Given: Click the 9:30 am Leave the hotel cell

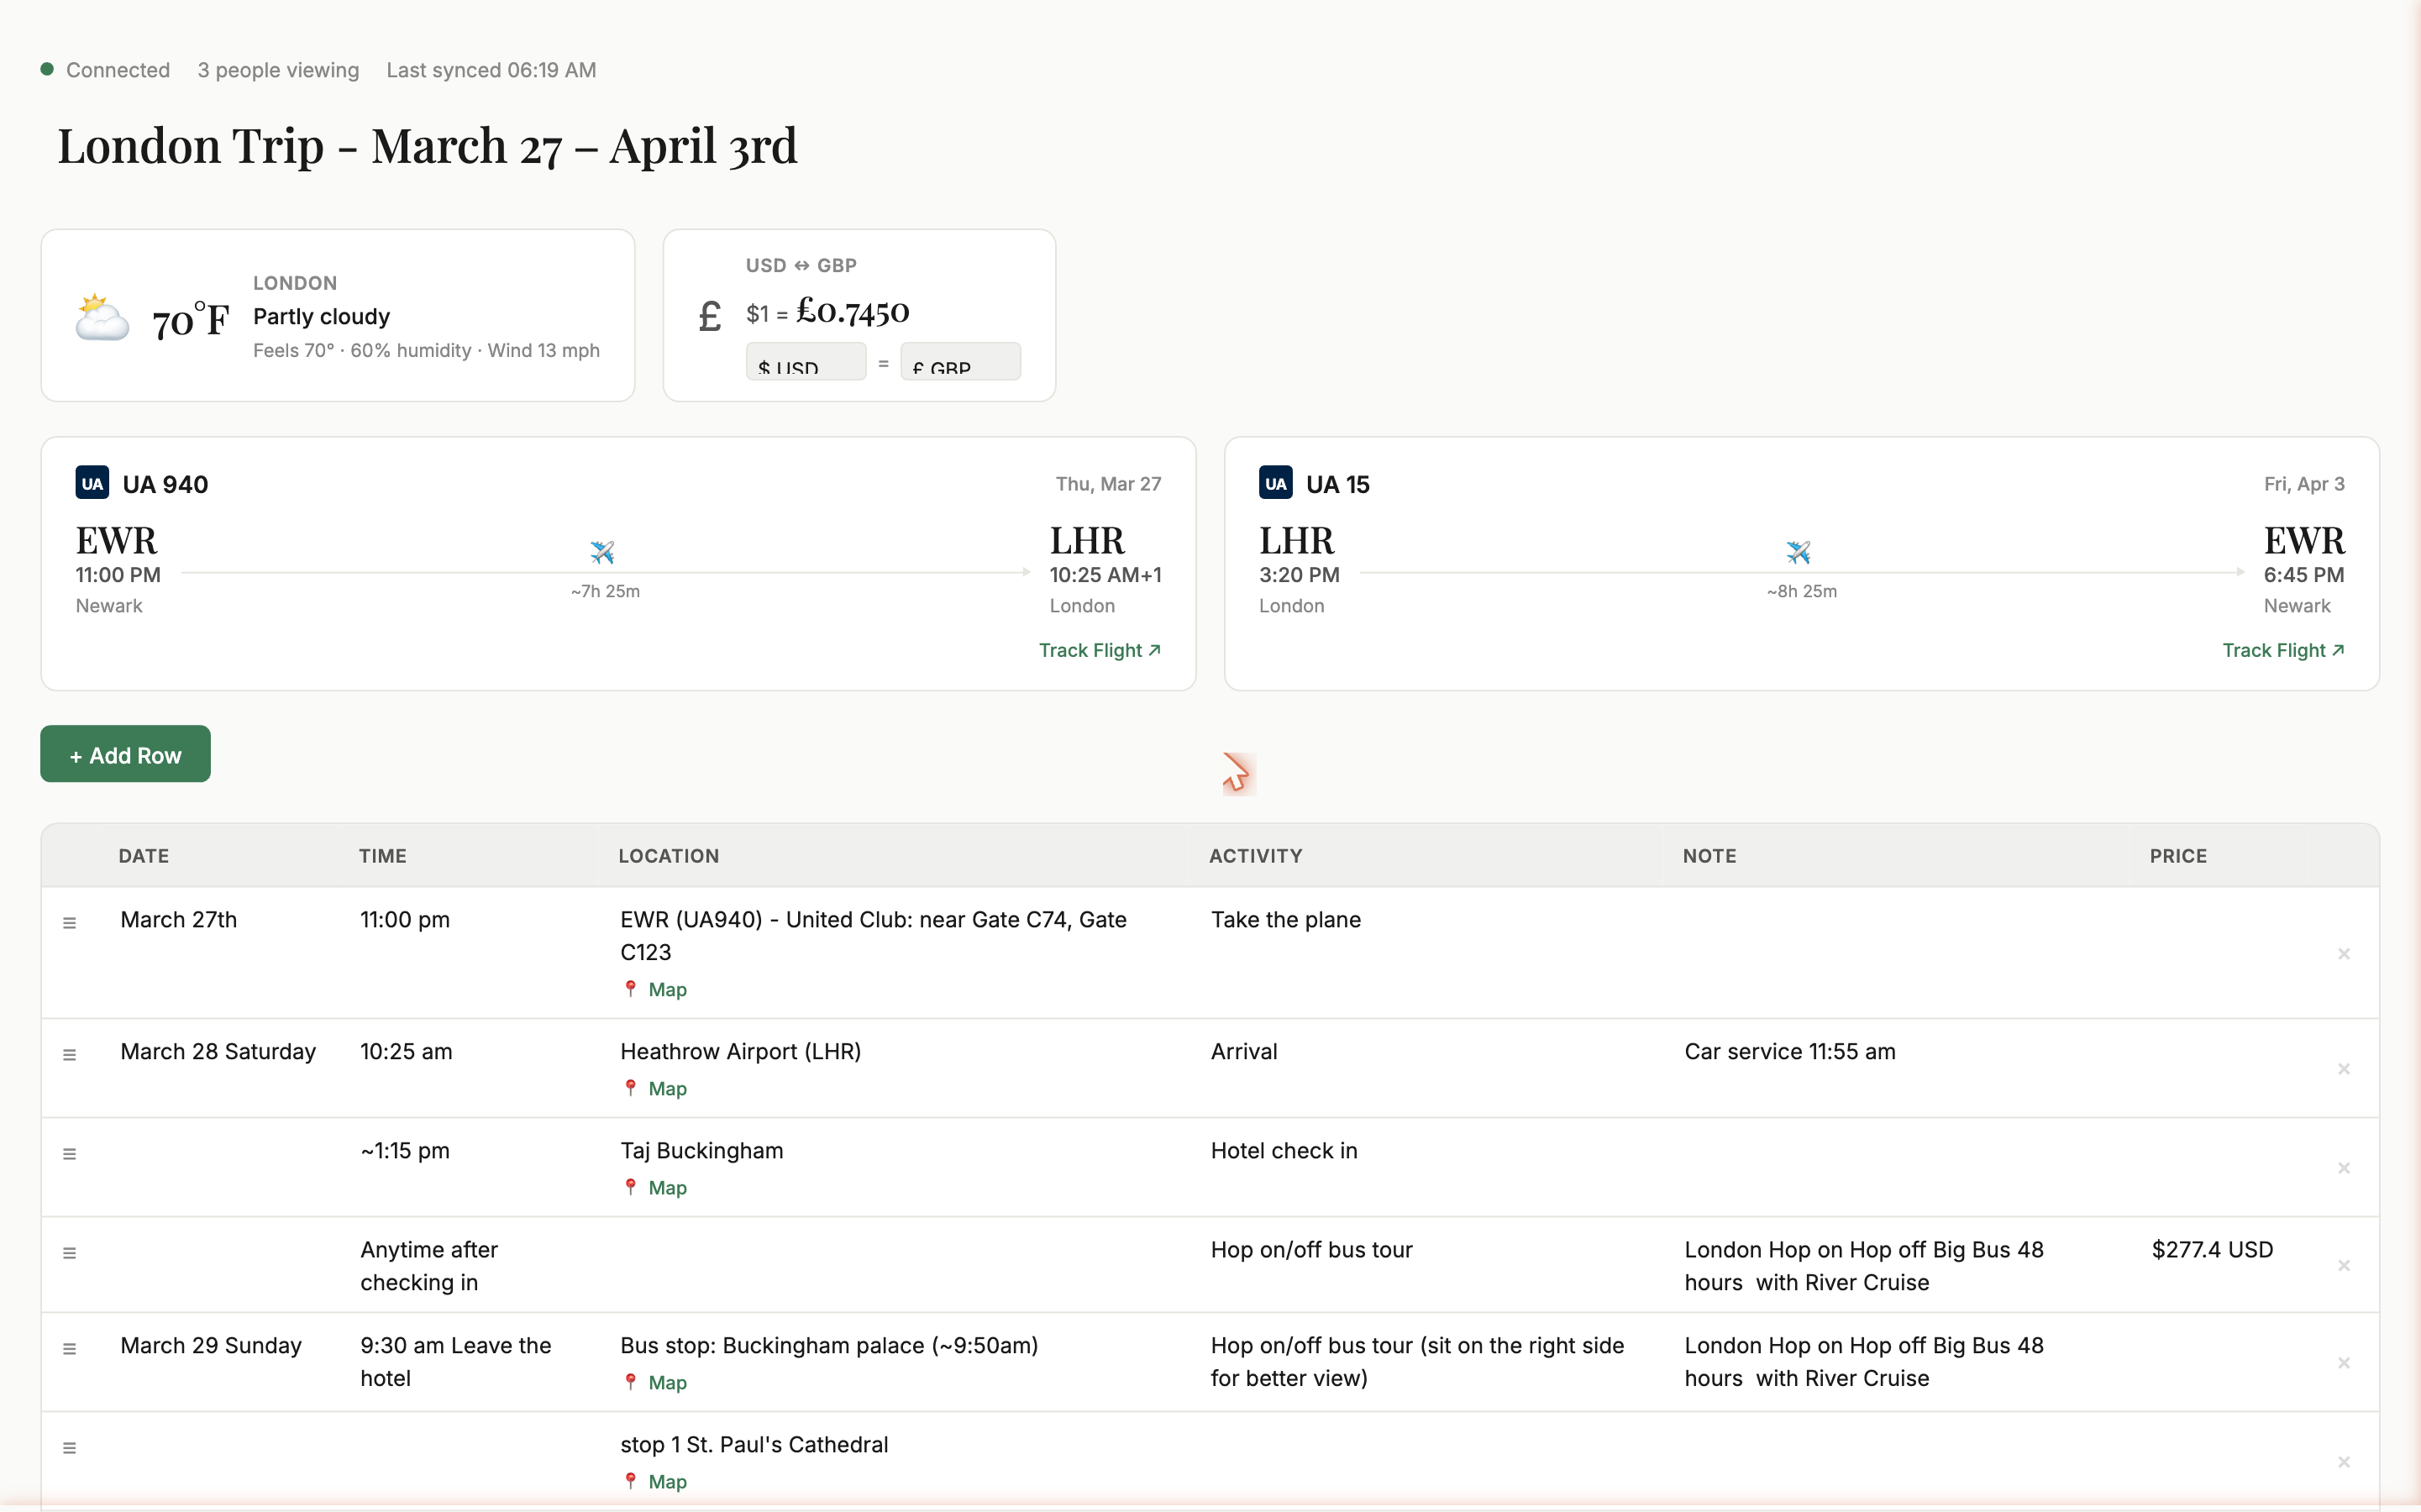Looking at the screenshot, I should [455, 1361].
